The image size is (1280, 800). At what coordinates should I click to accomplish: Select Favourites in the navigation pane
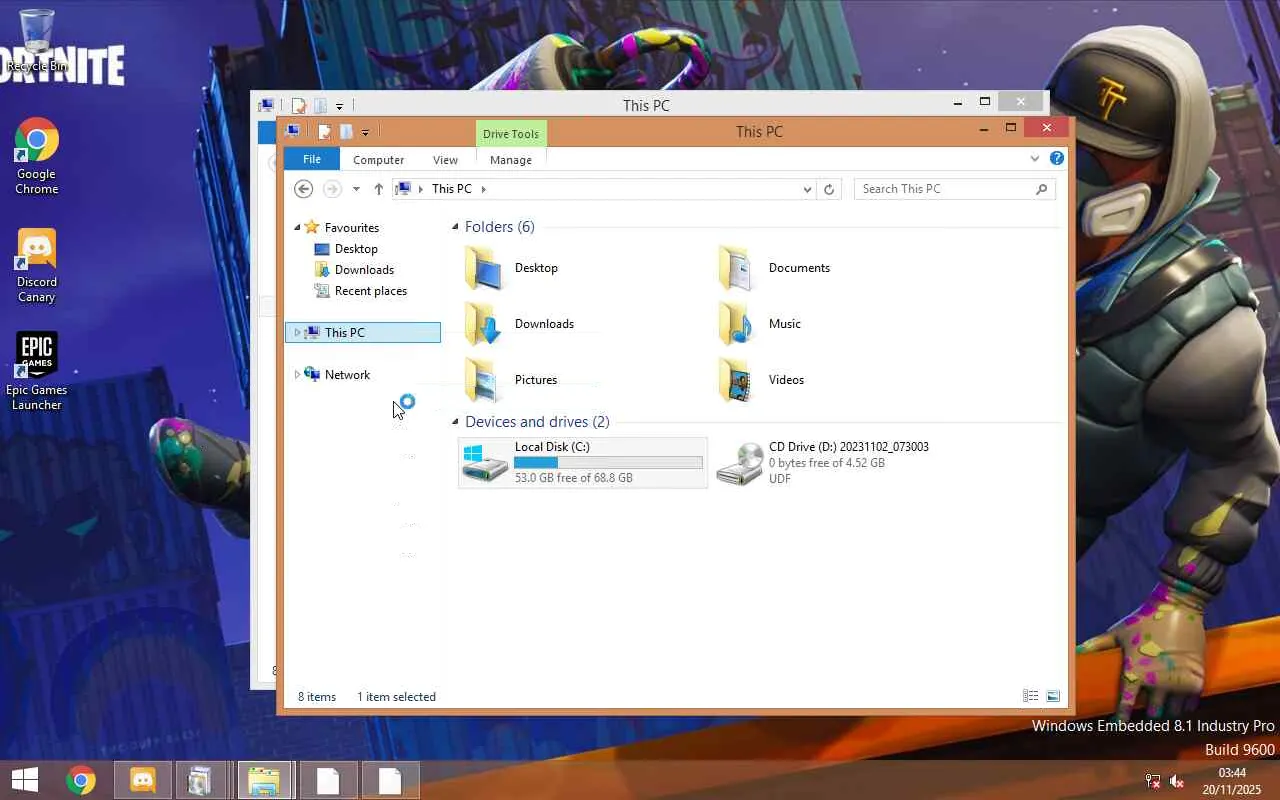[x=351, y=227]
